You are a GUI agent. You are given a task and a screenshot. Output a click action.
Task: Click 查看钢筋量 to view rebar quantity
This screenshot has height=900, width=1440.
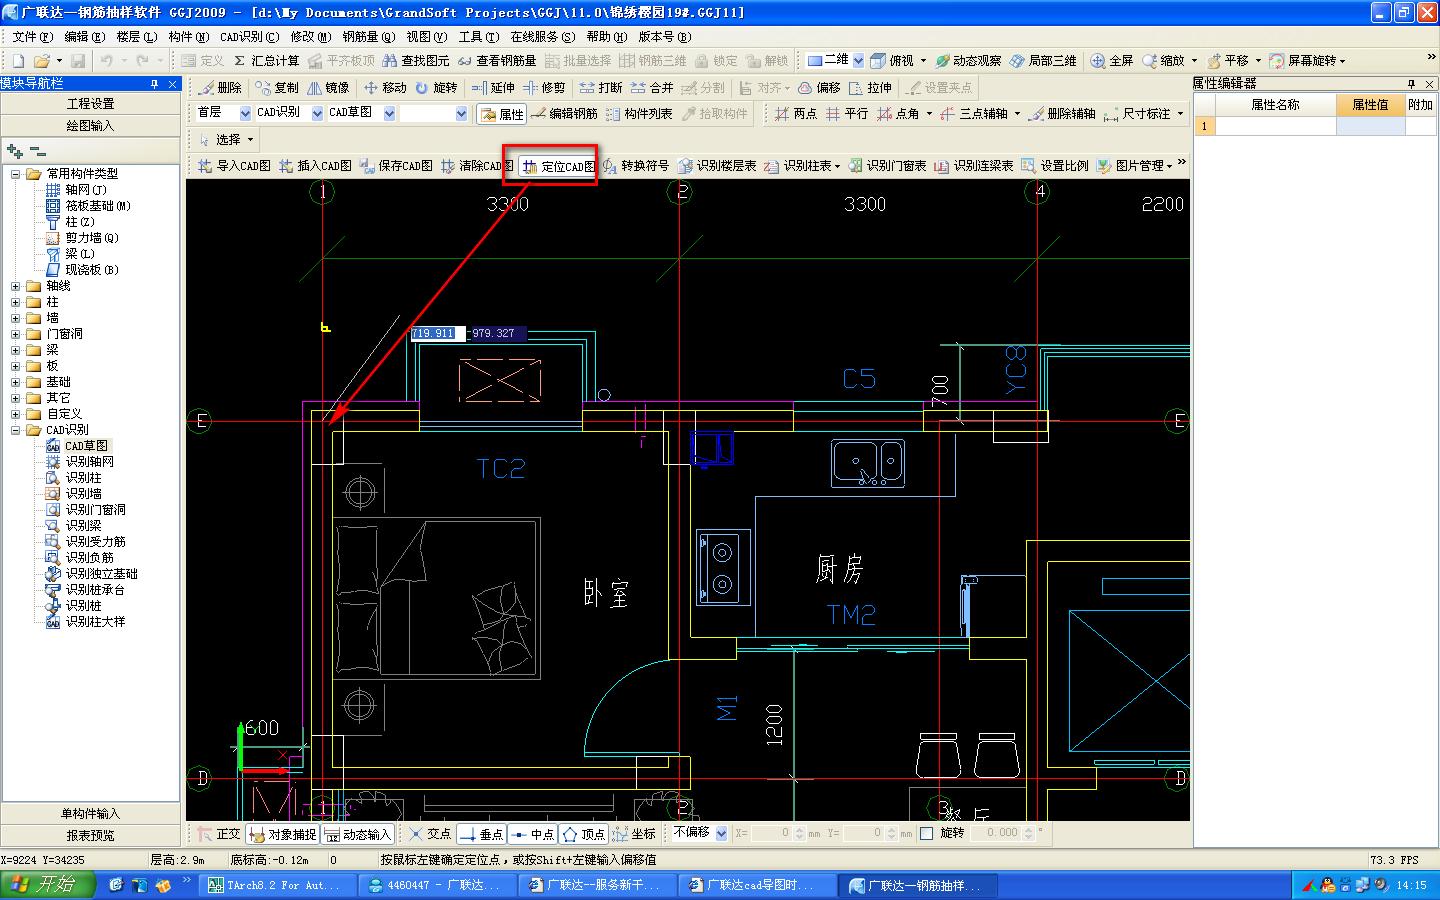(x=497, y=61)
